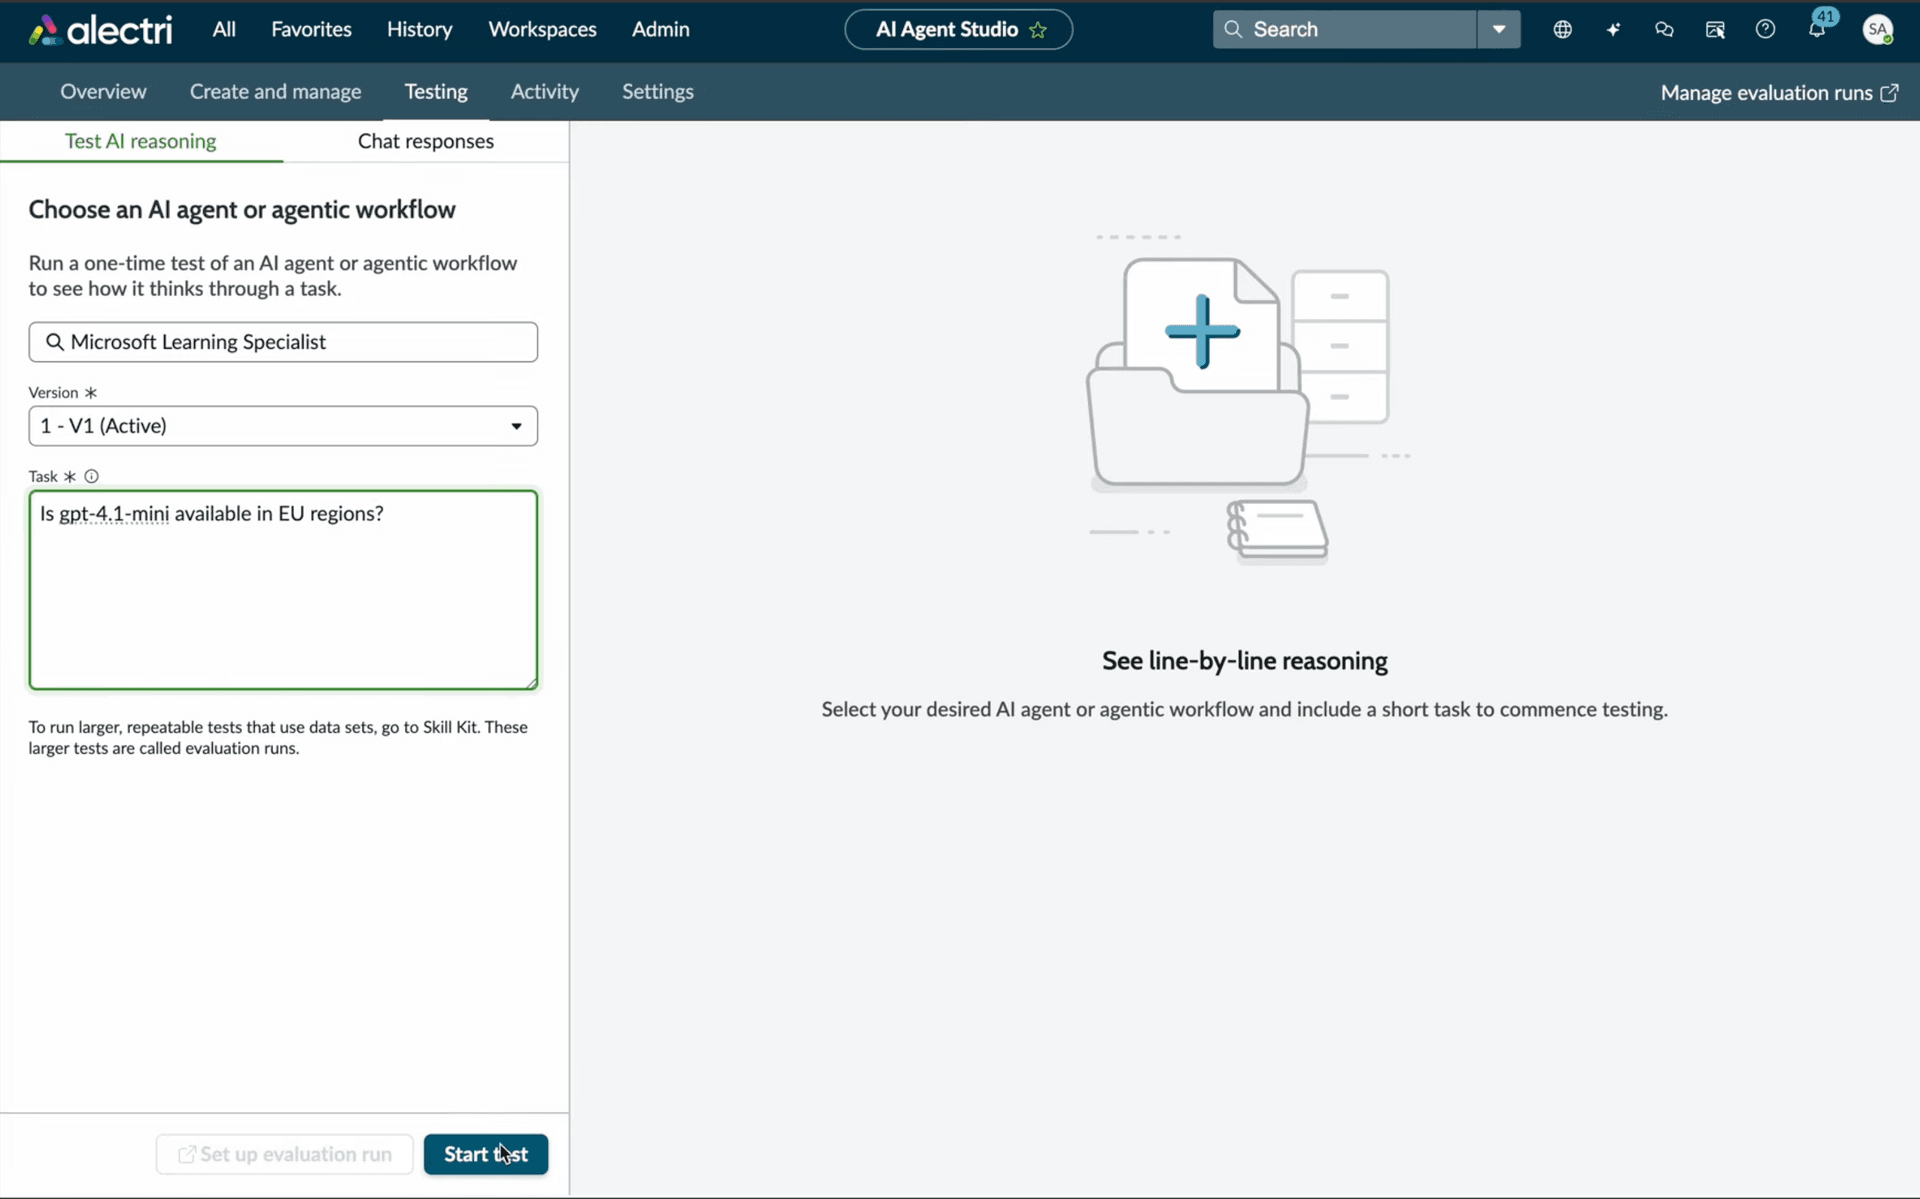This screenshot has width=1920, height=1199.
Task: Favorite AI Agent Studio with the star
Action: pyautogui.click(x=1038, y=30)
